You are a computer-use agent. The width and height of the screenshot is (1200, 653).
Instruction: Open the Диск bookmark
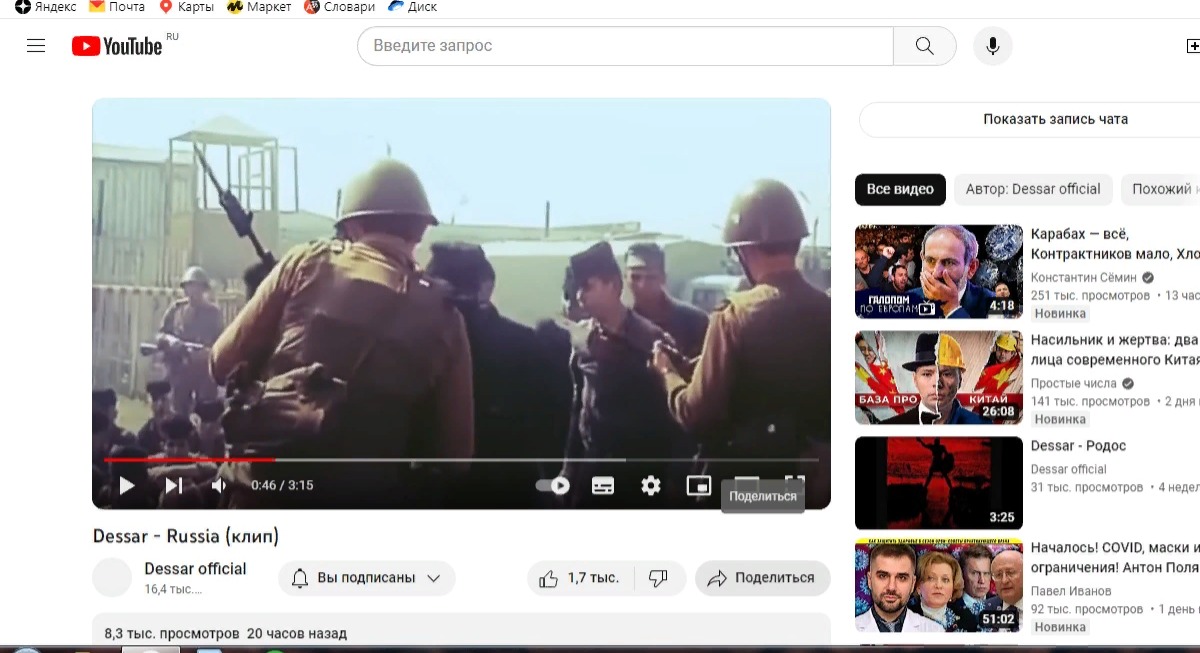413,7
